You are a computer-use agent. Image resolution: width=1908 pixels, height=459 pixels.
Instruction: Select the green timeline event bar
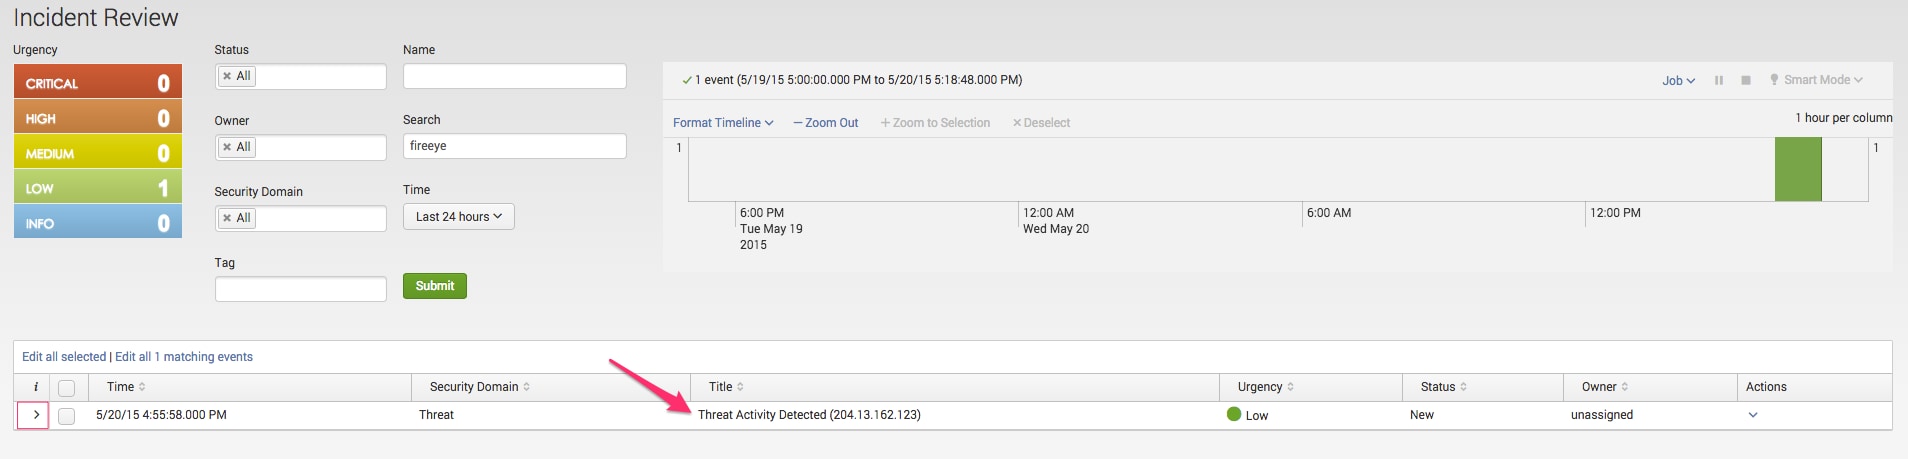tap(1798, 170)
